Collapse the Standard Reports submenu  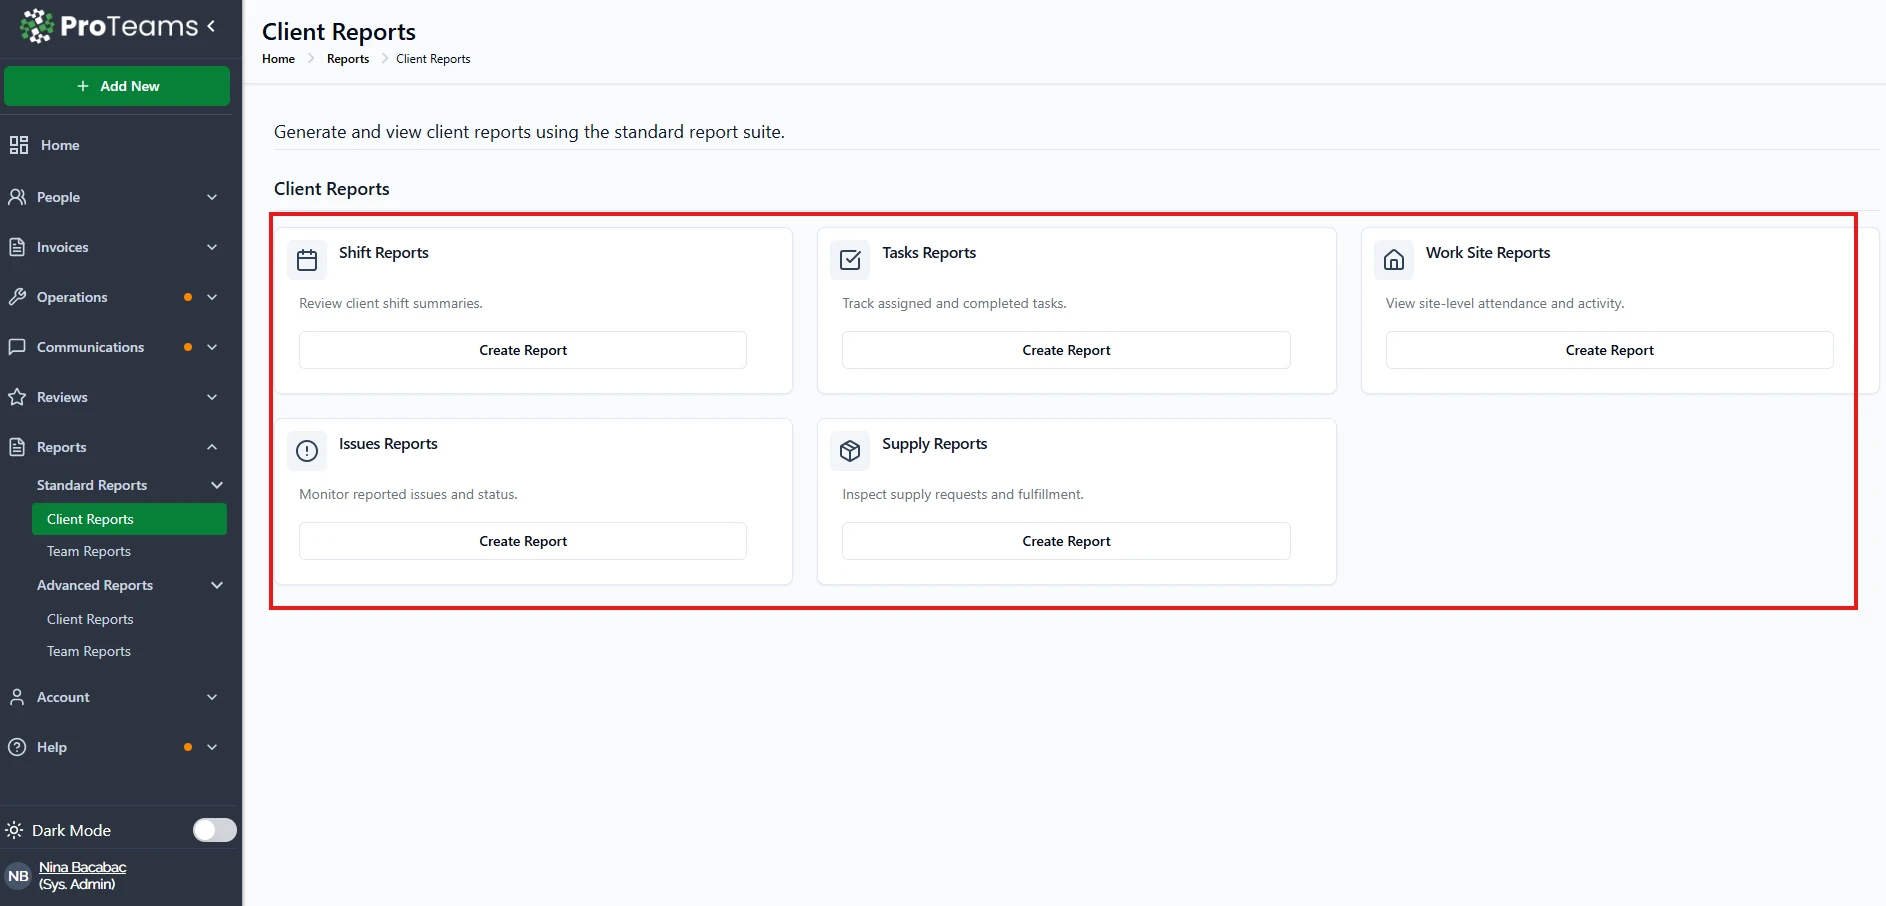click(217, 485)
